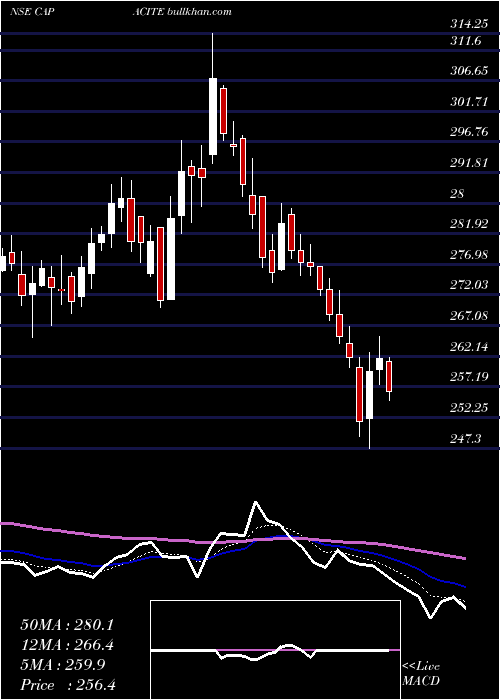Click the 267.08 price level label

468,316
